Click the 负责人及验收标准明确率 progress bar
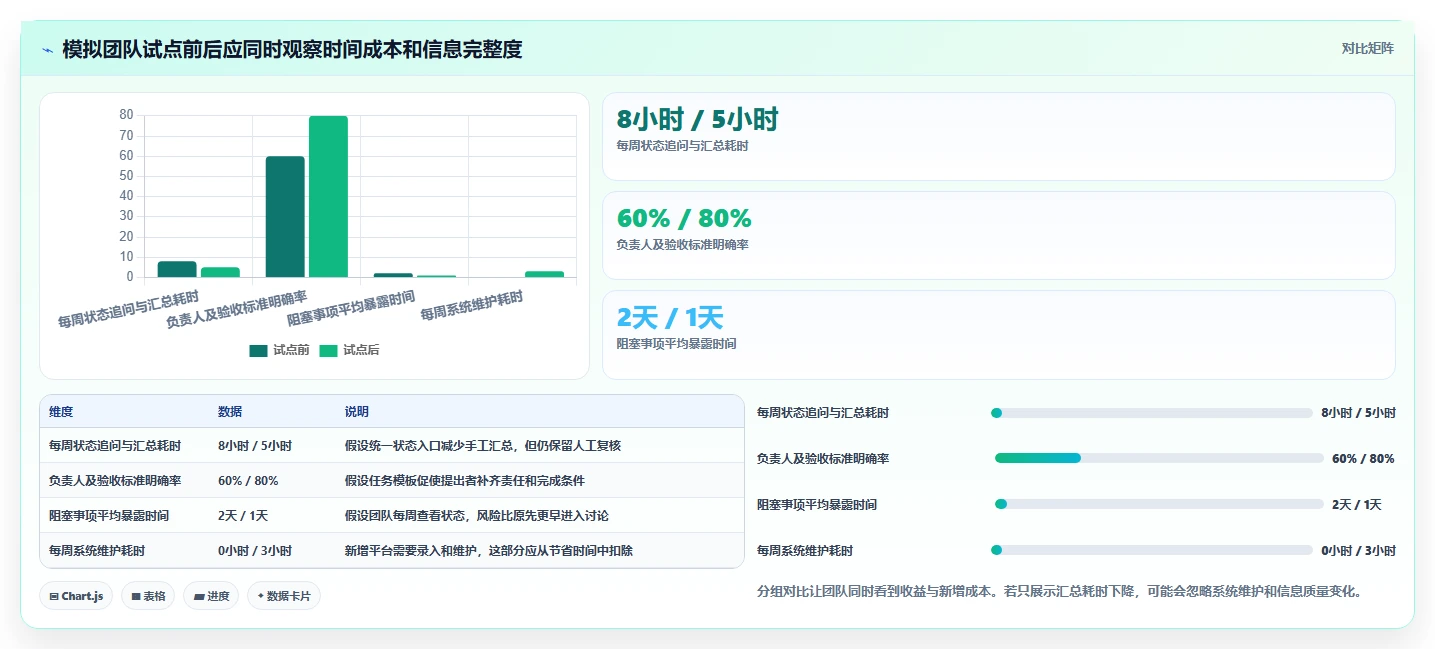This screenshot has width=1435, height=649. (1159, 458)
